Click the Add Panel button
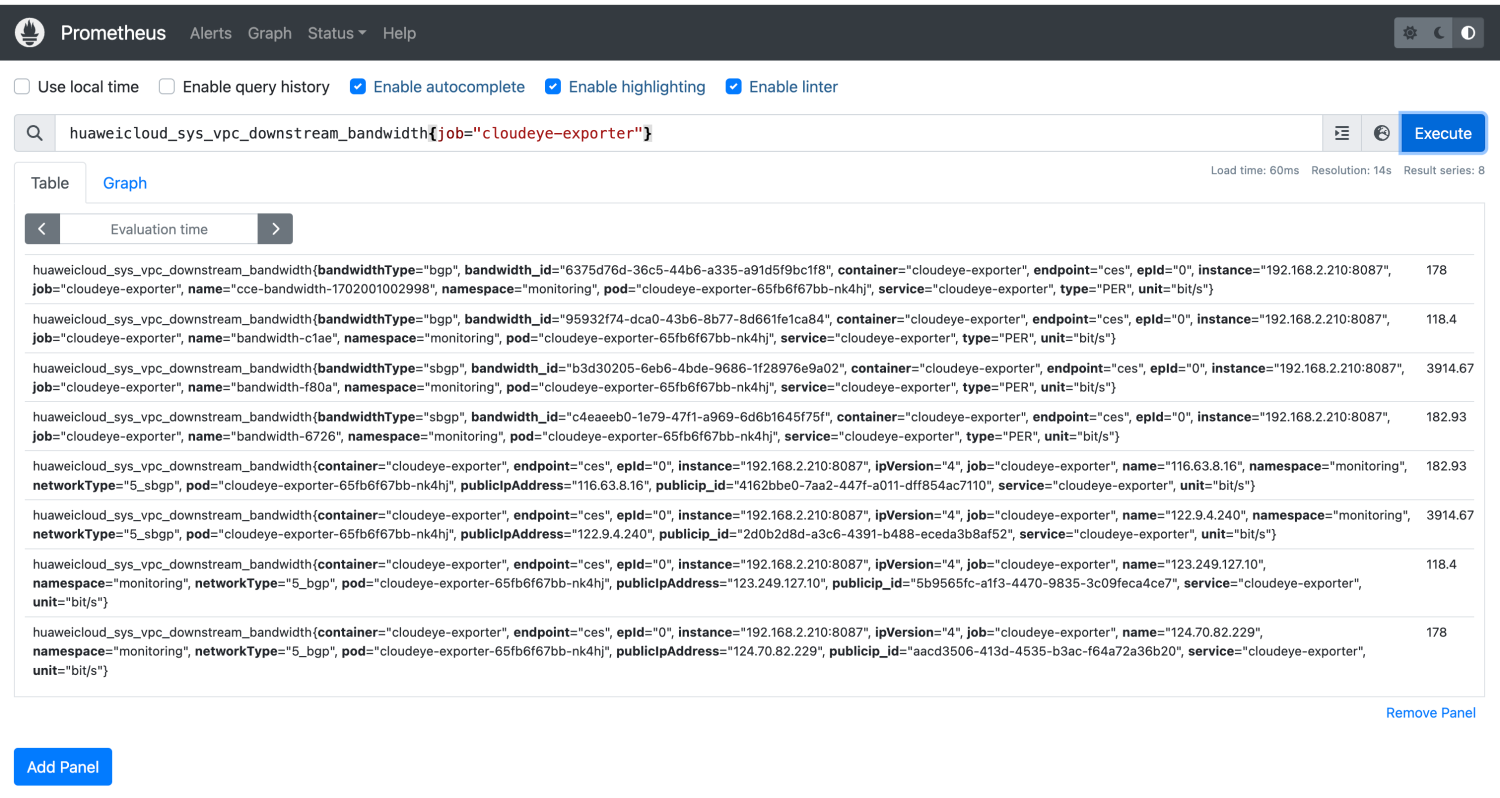The width and height of the screenshot is (1500, 798). pyautogui.click(x=63, y=767)
